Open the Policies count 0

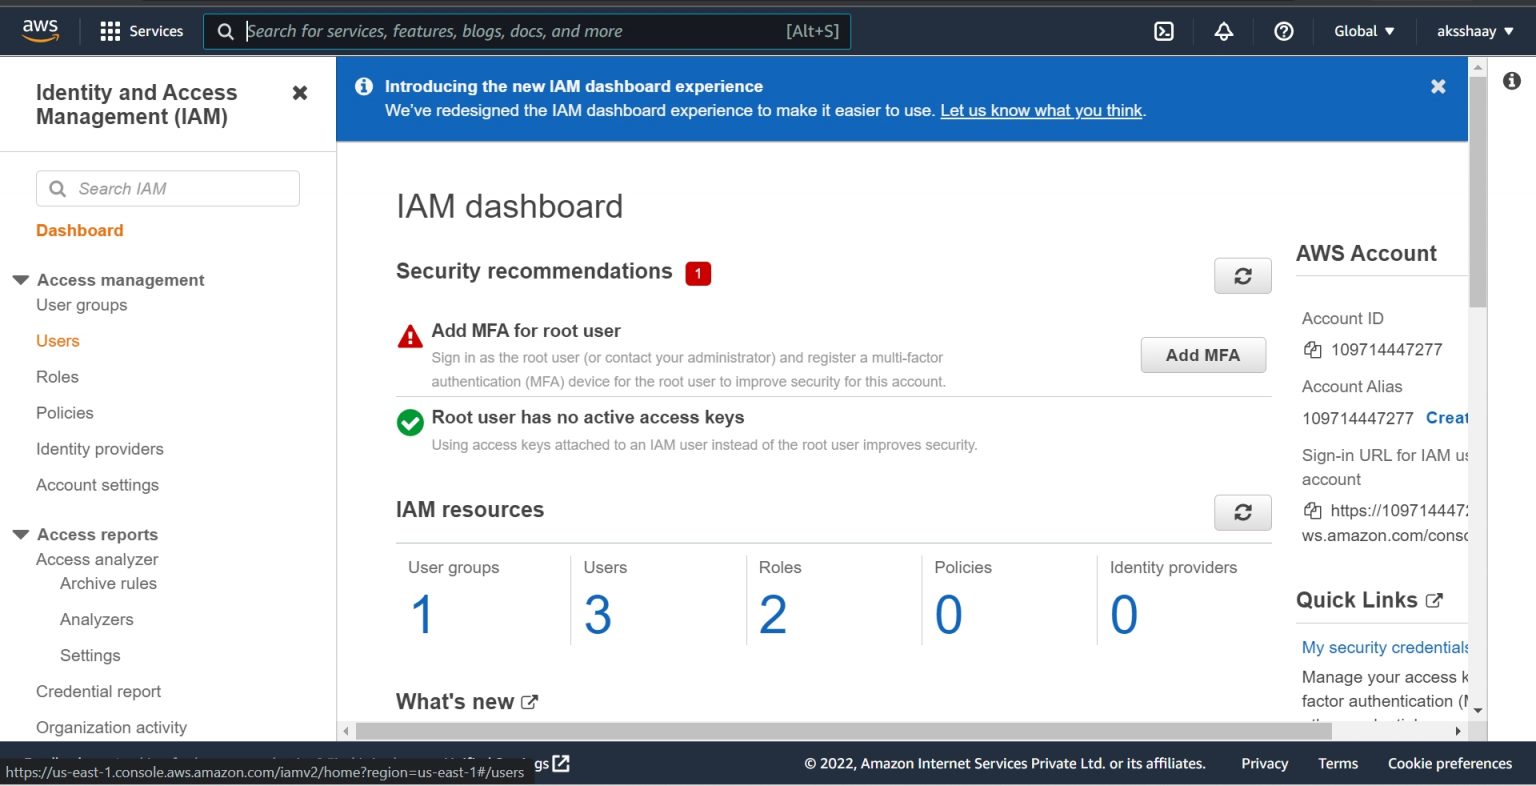point(949,614)
